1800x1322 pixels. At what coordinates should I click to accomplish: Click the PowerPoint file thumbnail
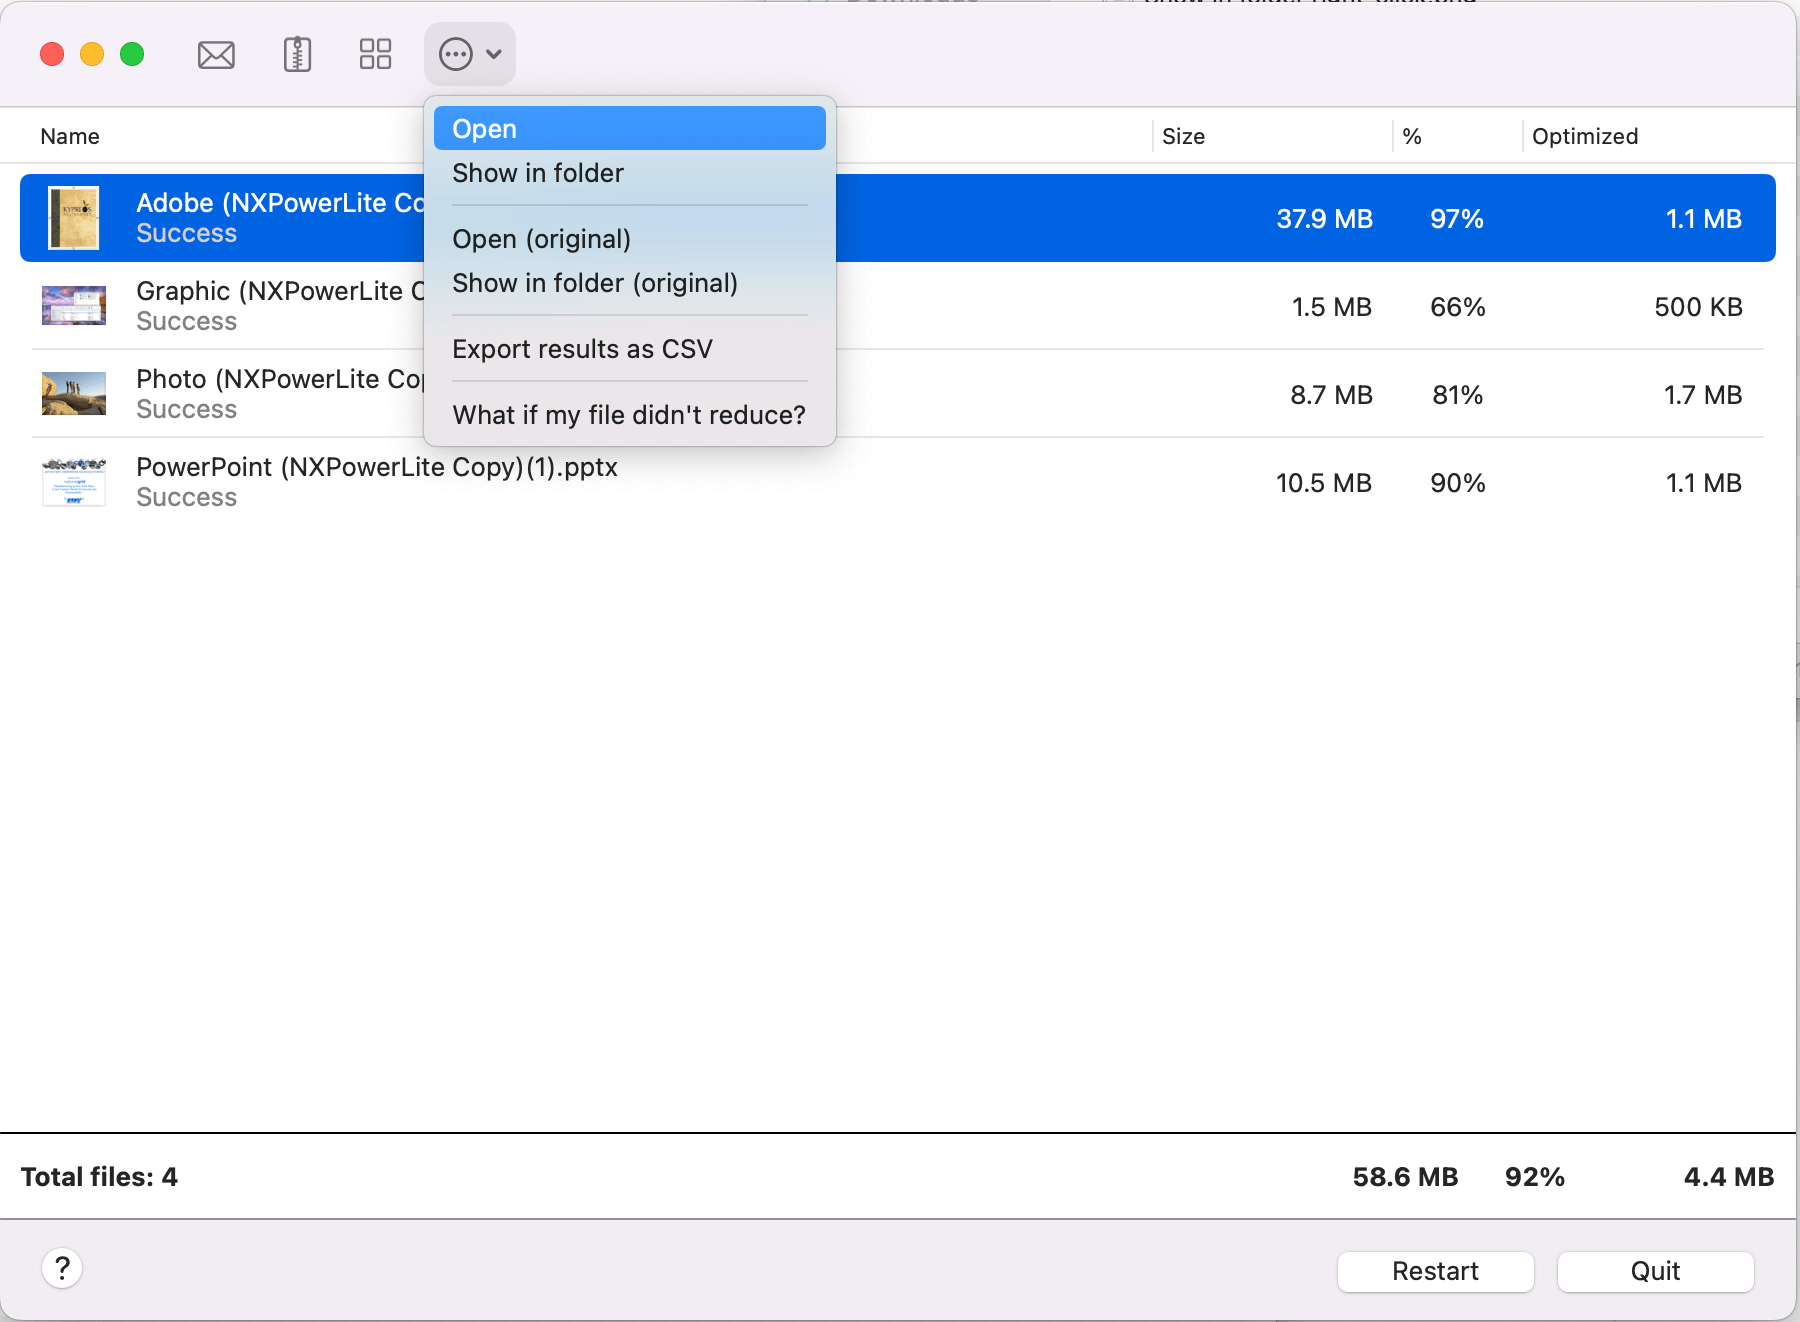click(x=73, y=481)
